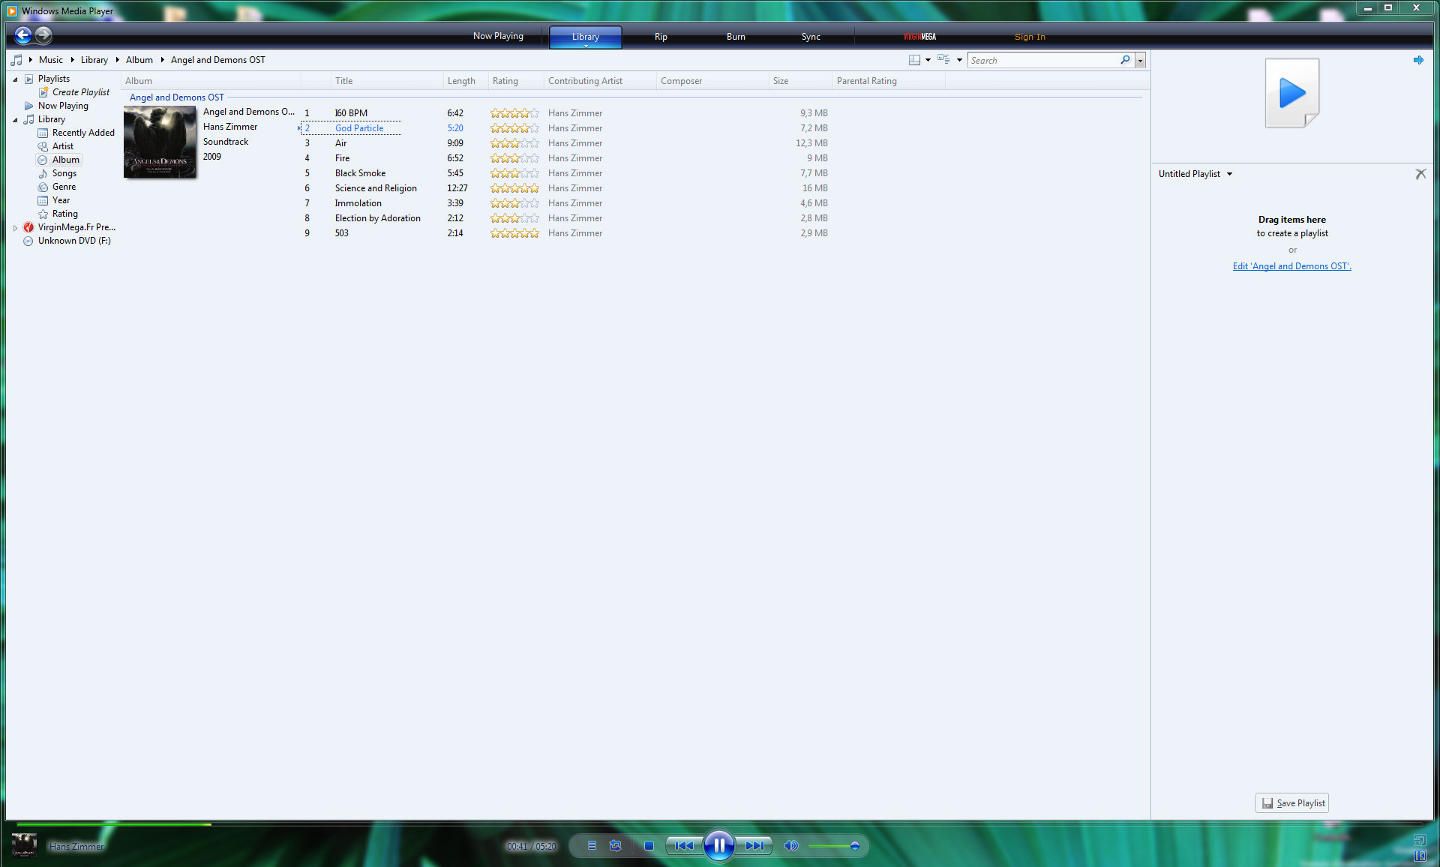Screen dimensions: 1440x867
Task: Adjust the volume slider
Action: [x=834, y=846]
